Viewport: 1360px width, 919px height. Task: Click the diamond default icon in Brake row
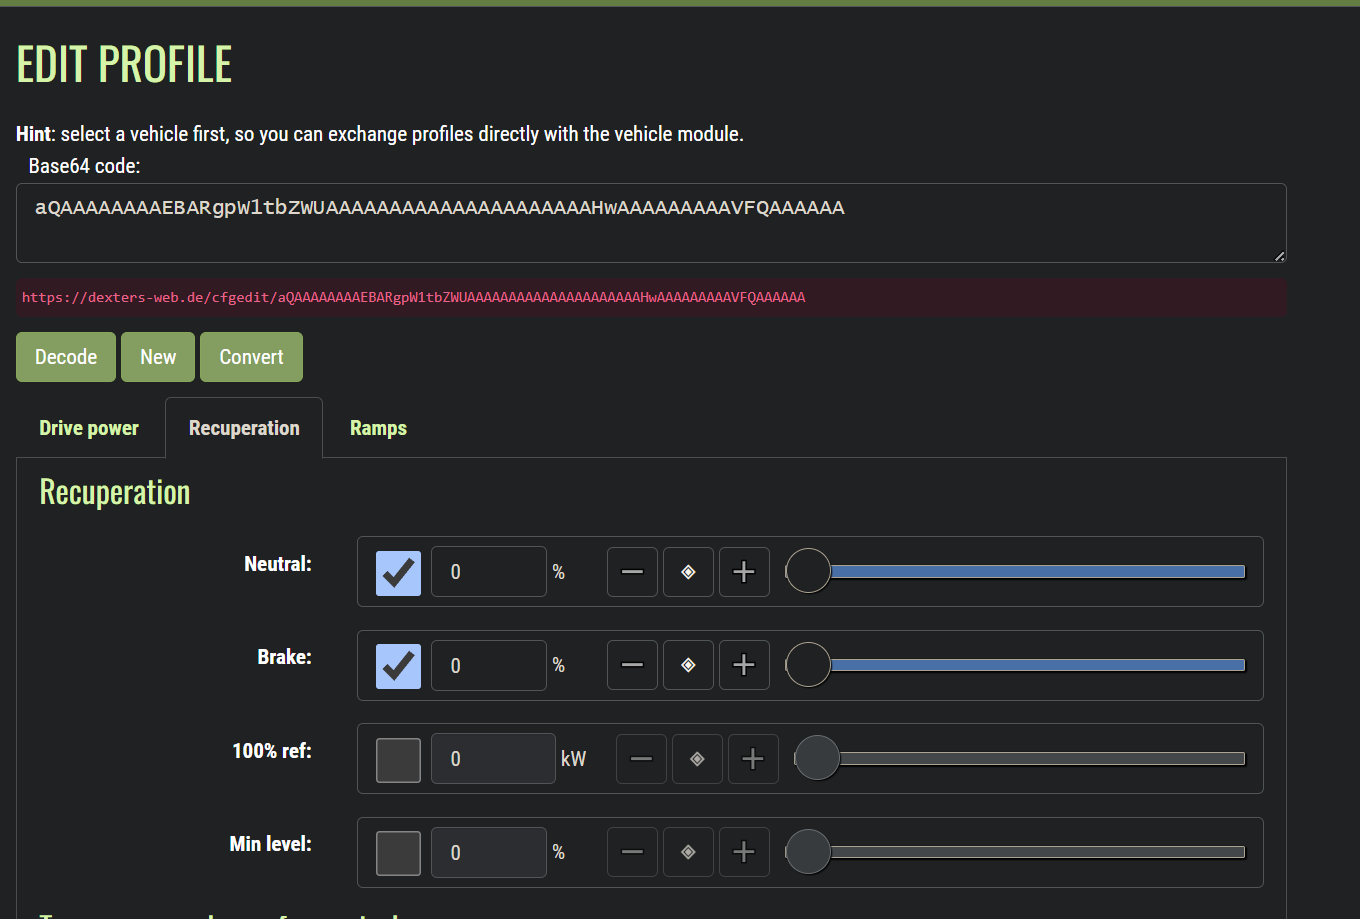(688, 665)
